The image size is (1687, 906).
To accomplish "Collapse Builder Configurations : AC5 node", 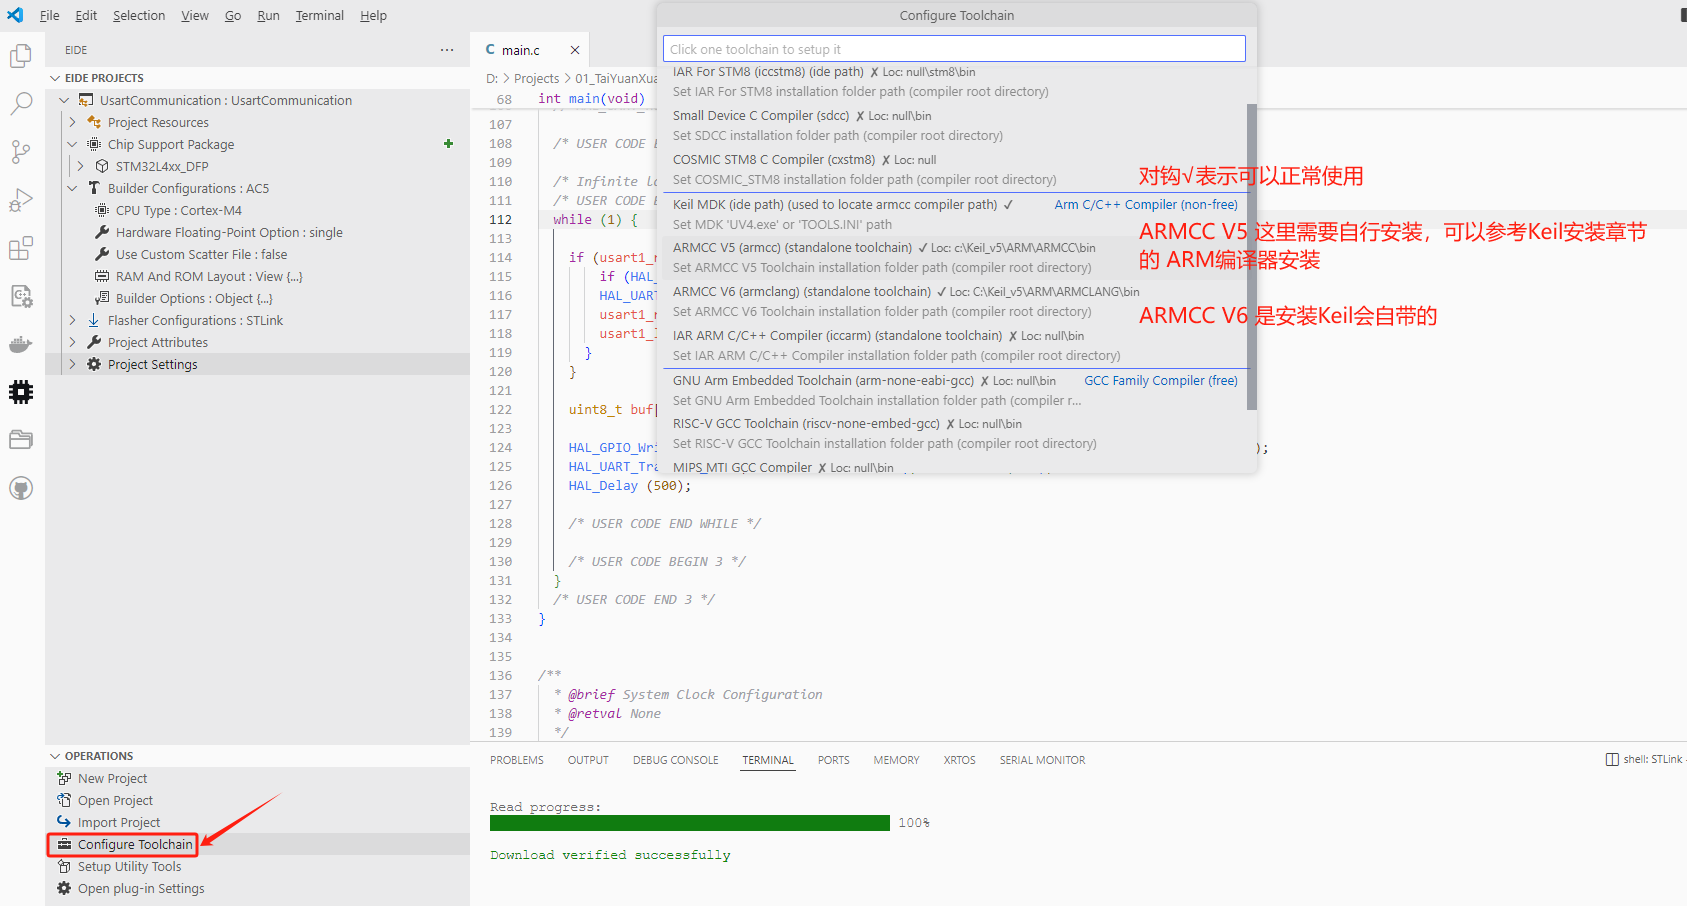I will (x=72, y=188).
